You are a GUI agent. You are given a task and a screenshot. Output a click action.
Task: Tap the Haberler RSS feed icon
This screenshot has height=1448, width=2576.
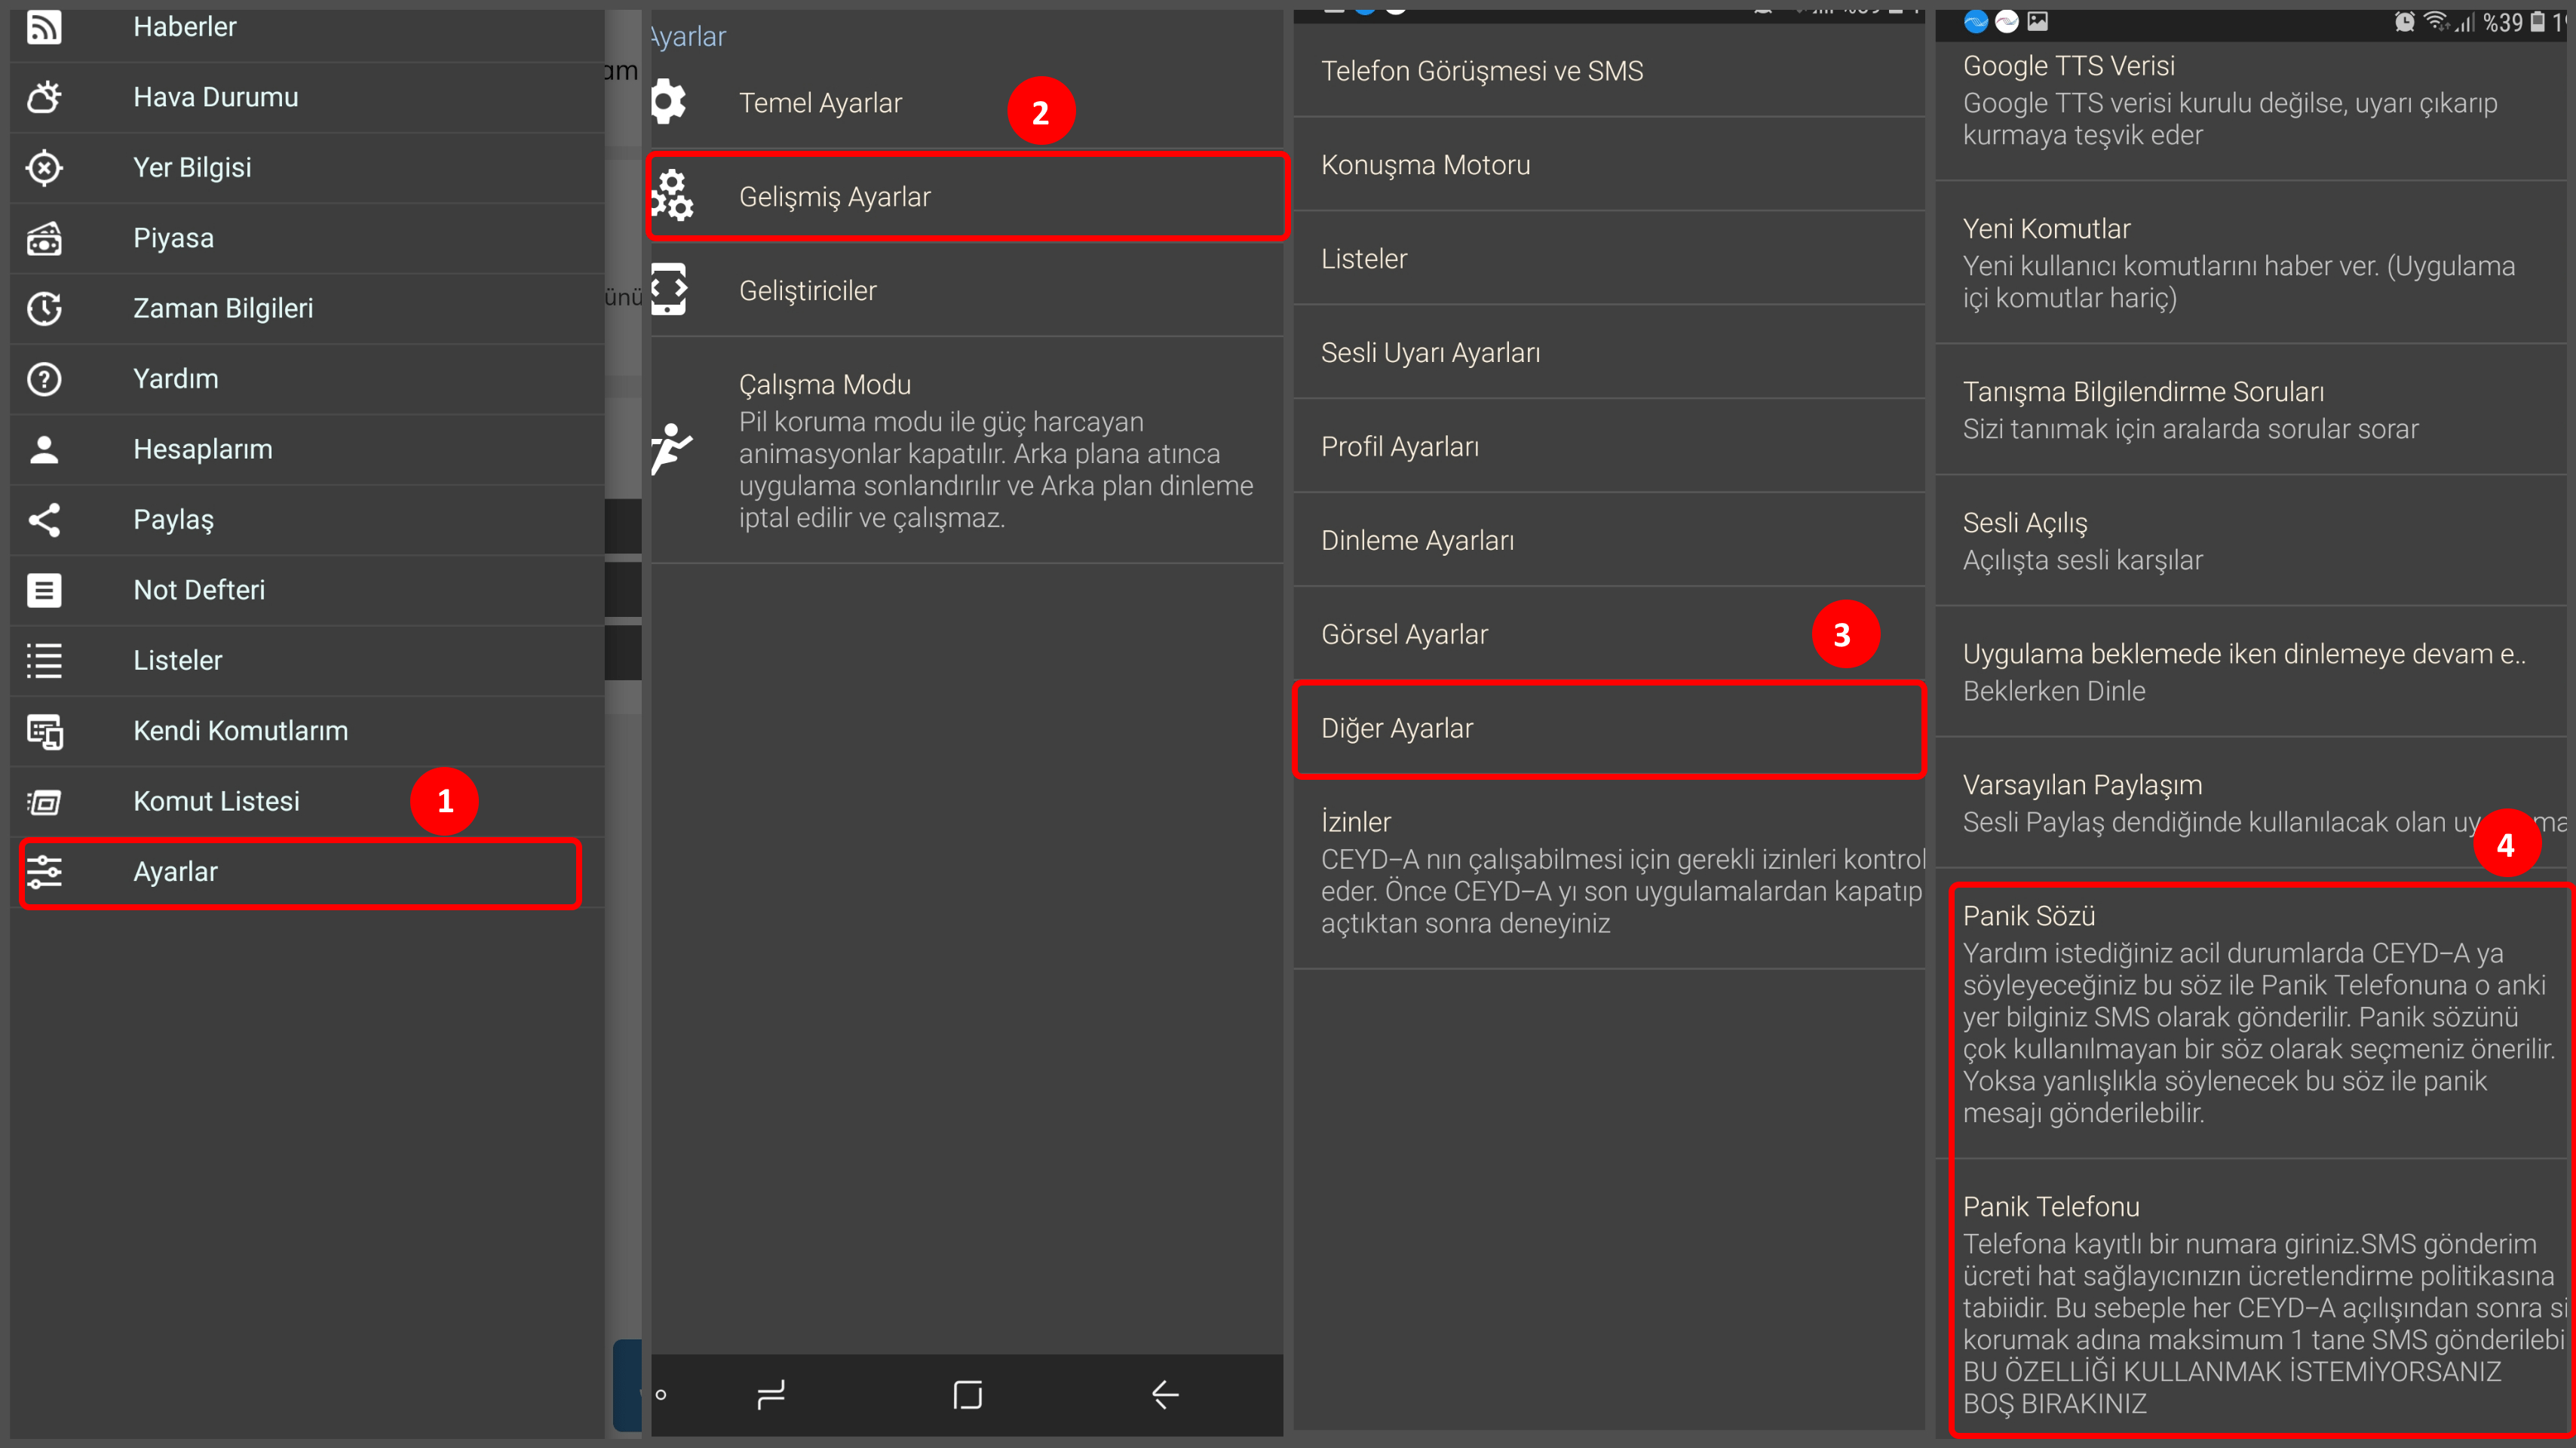[44, 27]
